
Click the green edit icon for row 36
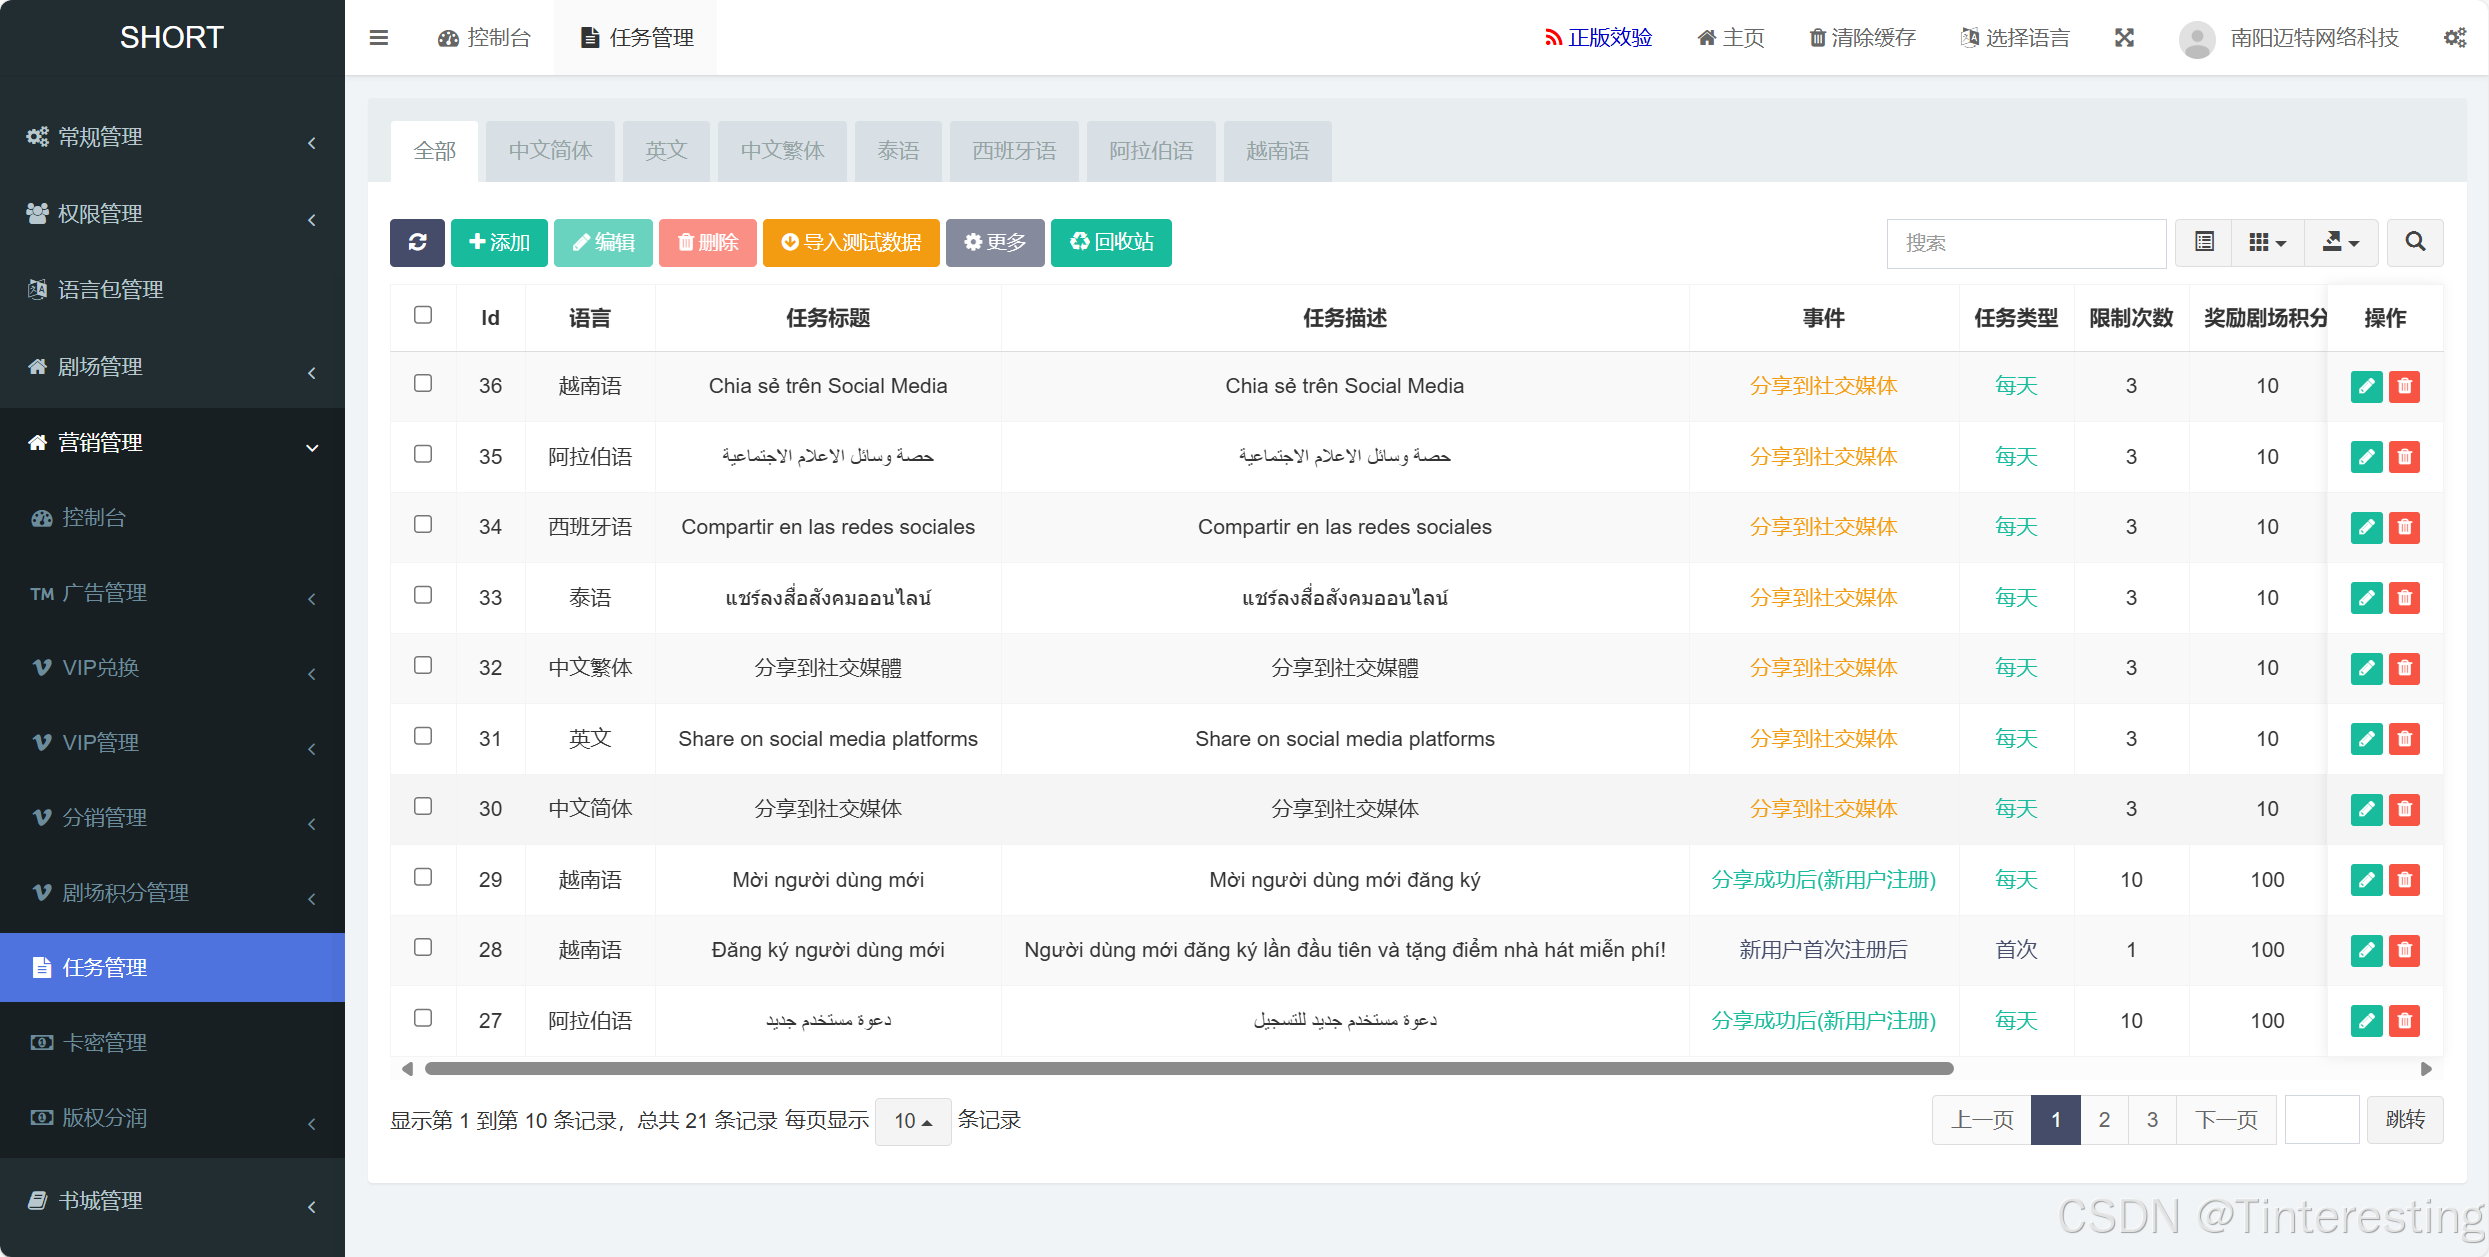tap(2366, 386)
